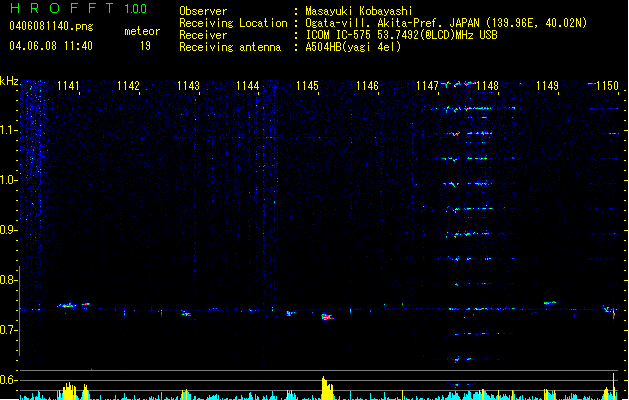
Task: Select the Ogata-vill. Akita-Pref. JAPAN location text
Action: pos(446,23)
